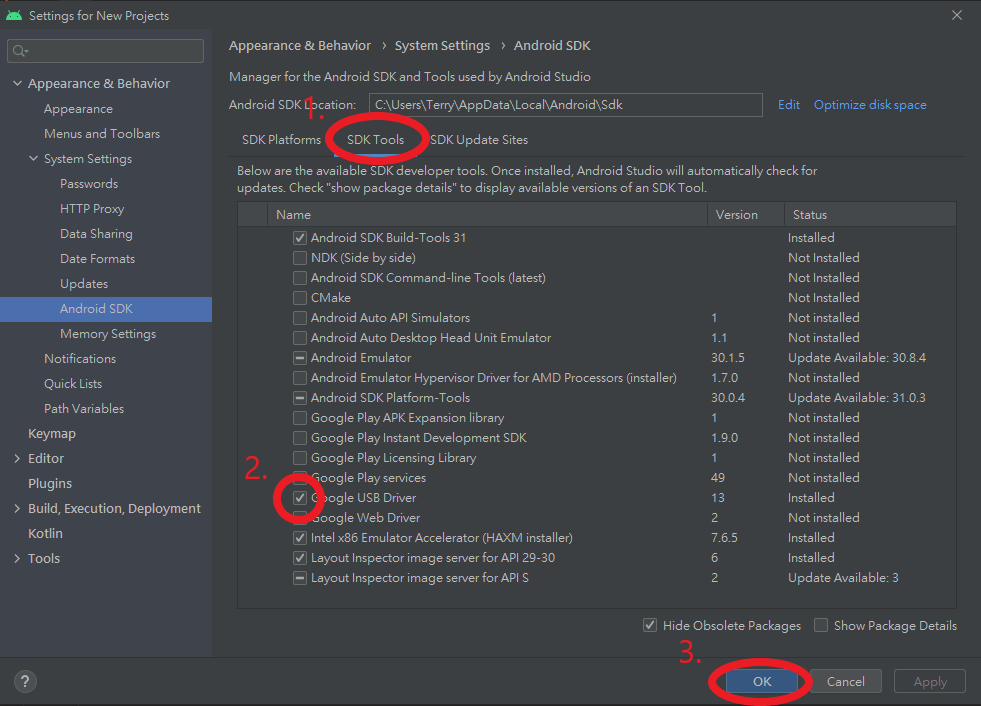Open Path Variables settings
This screenshot has width=981, height=706.
click(84, 409)
